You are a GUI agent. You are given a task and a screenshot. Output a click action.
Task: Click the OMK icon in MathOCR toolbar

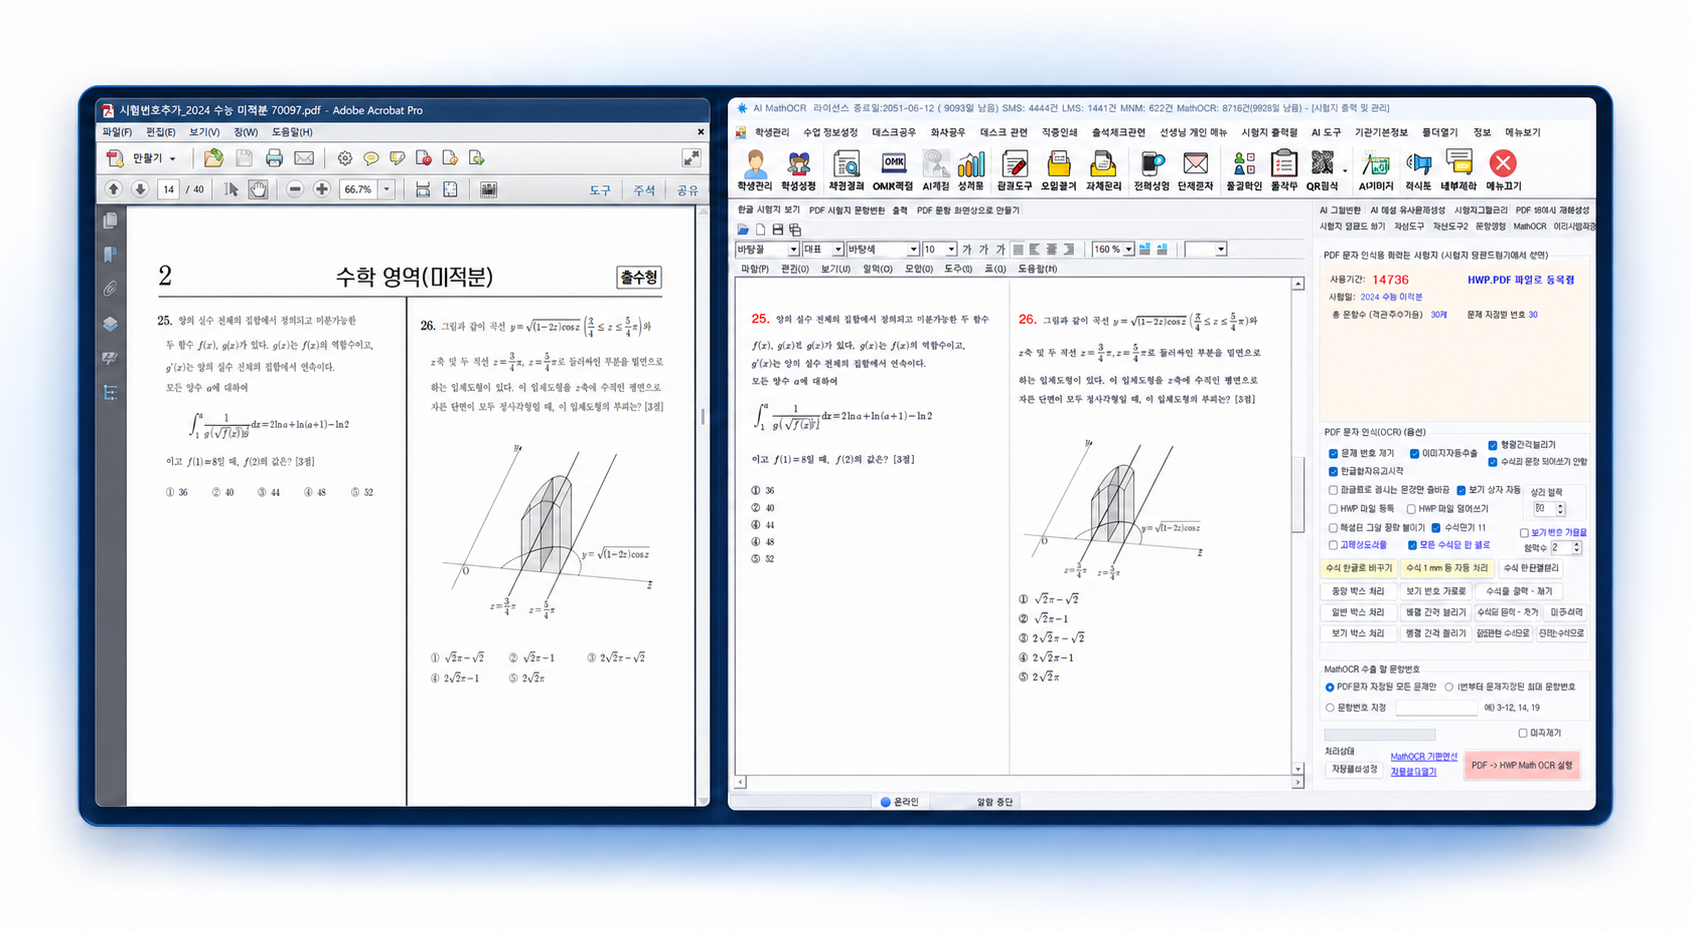point(893,170)
